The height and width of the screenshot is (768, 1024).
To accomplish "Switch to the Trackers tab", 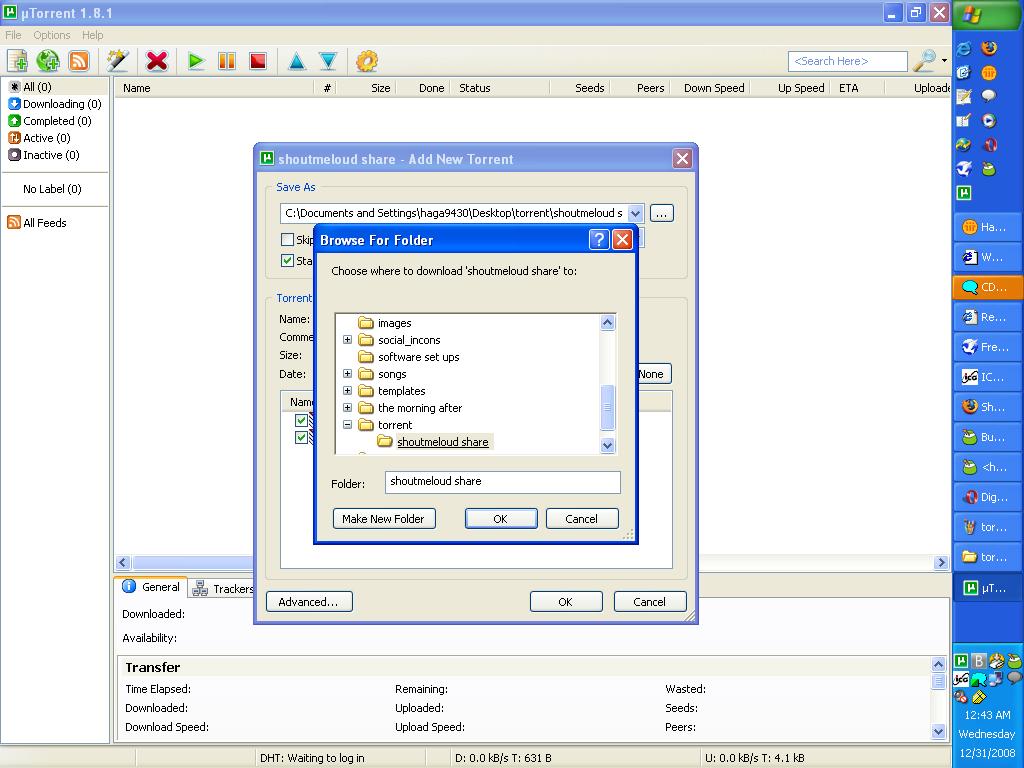I will (223, 589).
